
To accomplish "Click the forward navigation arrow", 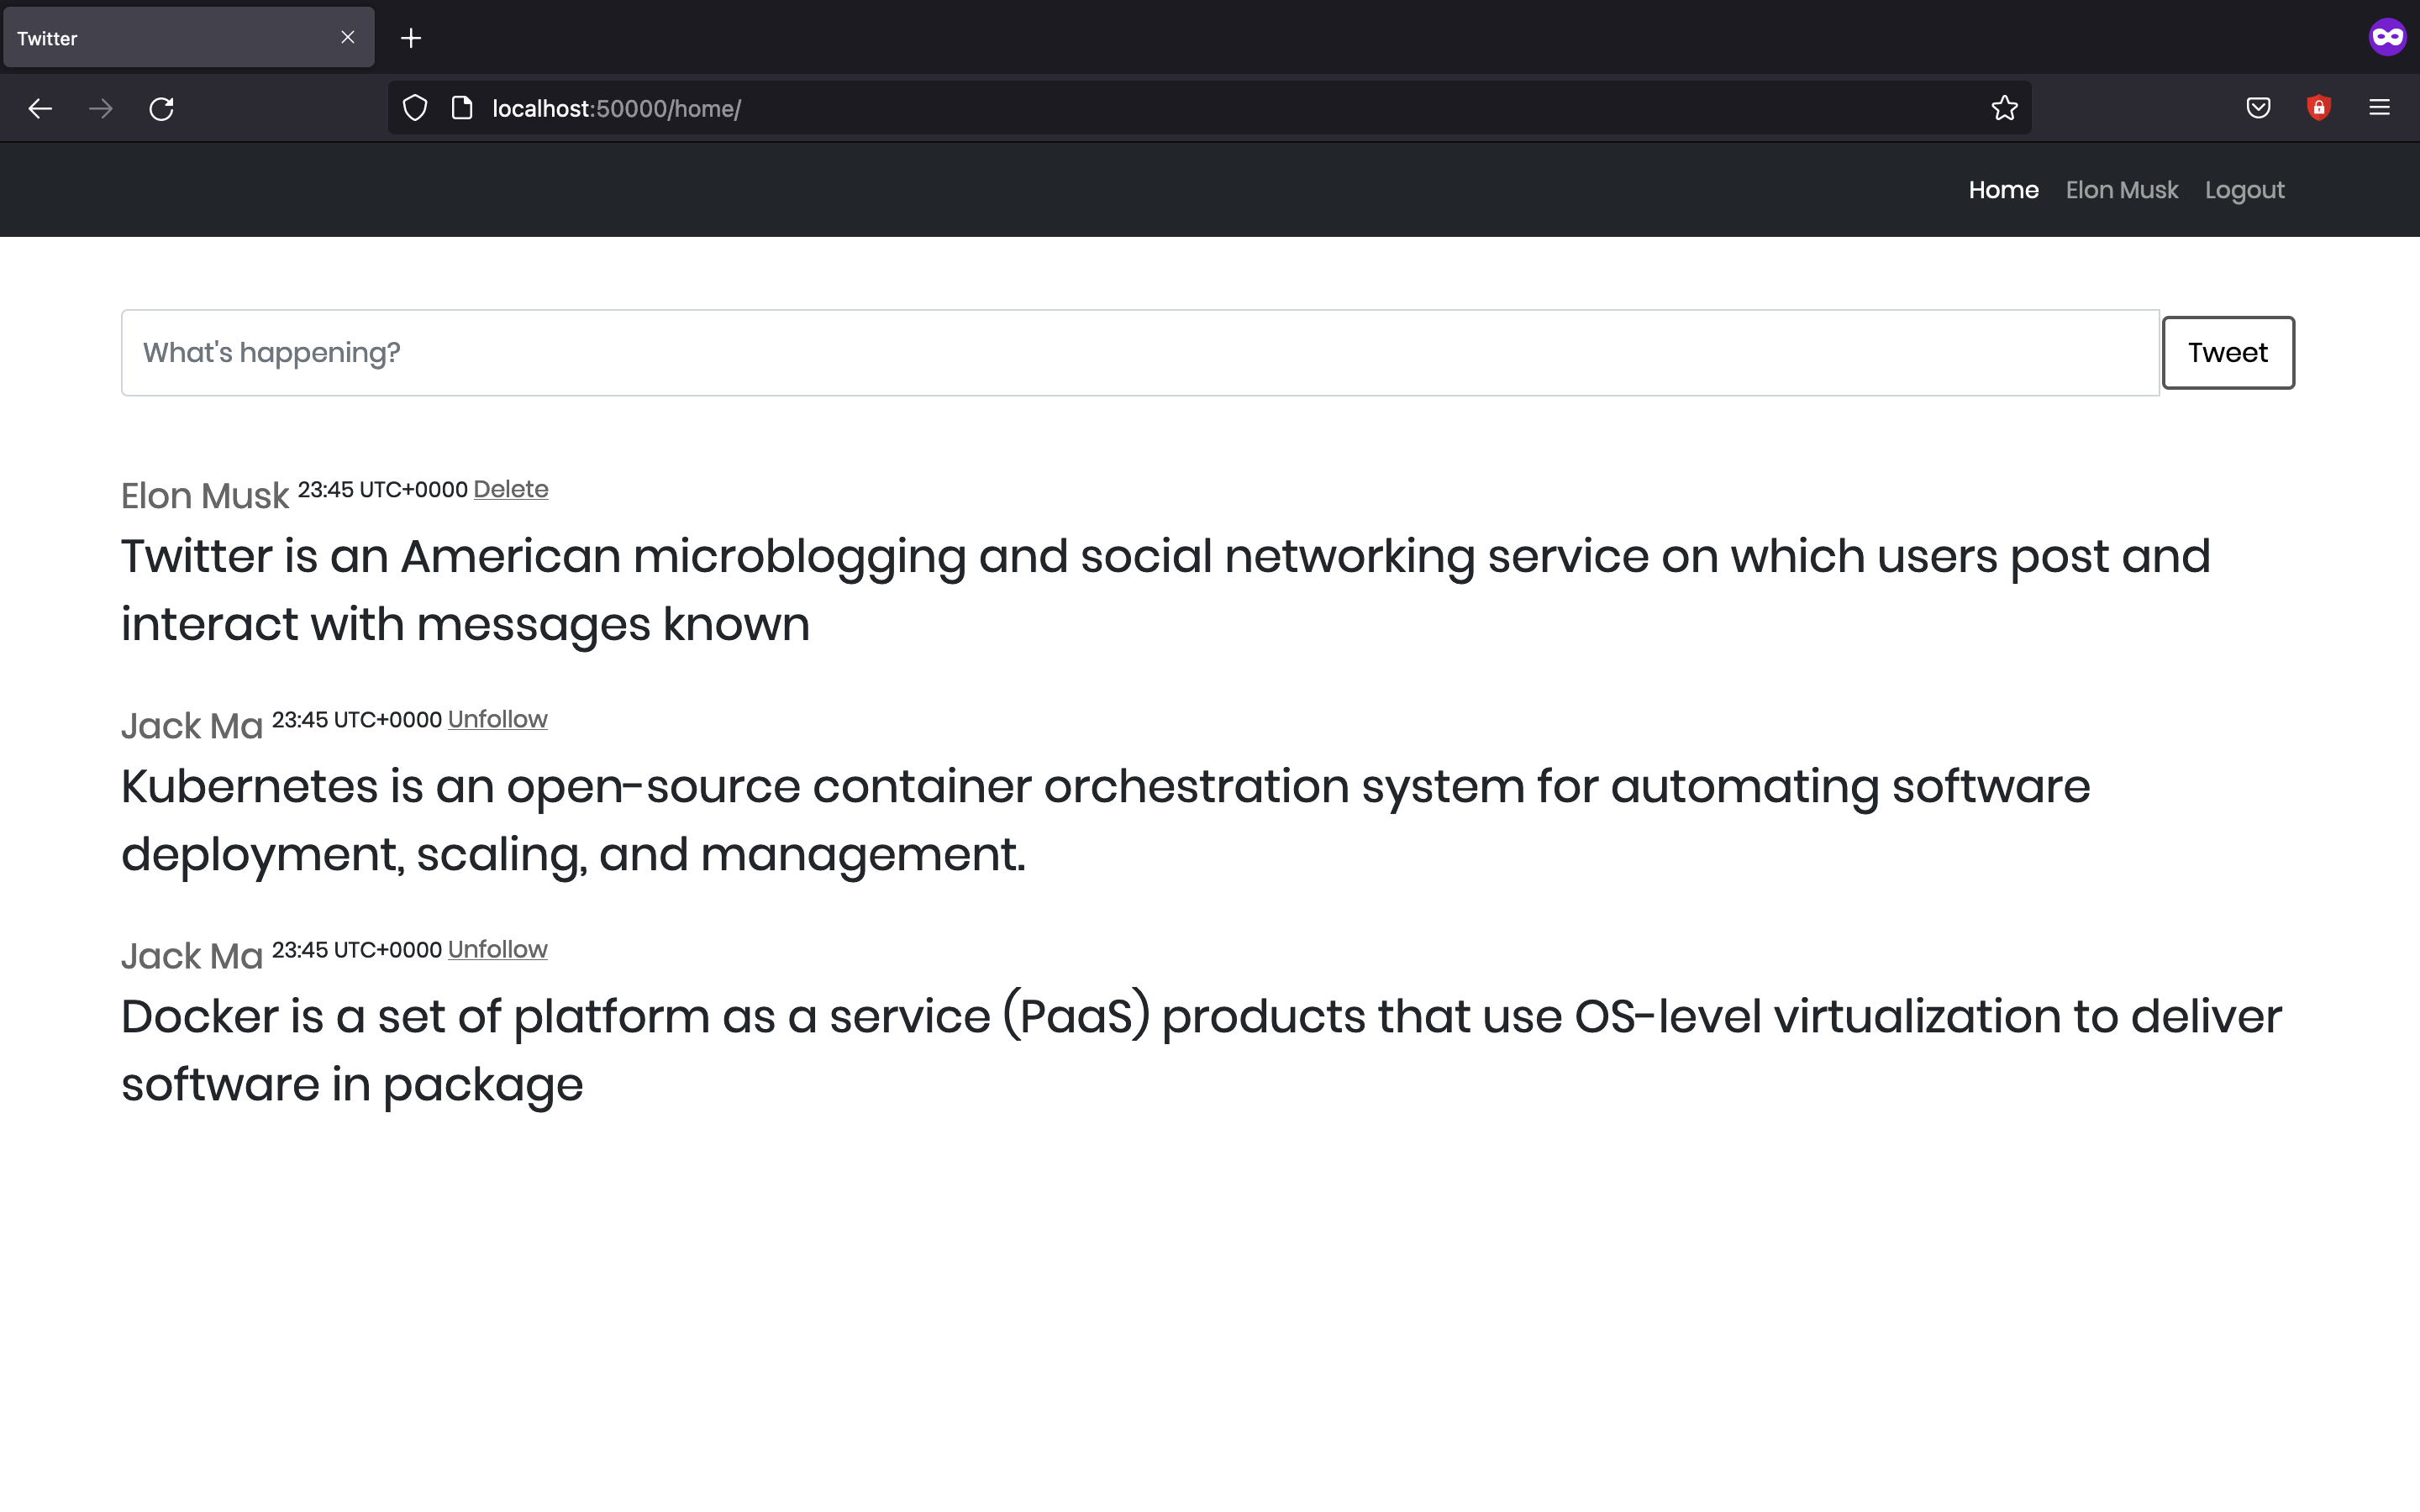I will coord(101,108).
